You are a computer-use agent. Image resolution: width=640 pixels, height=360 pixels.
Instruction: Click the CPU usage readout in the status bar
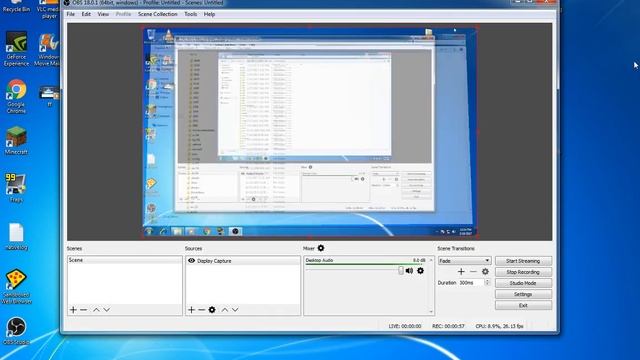(500, 326)
